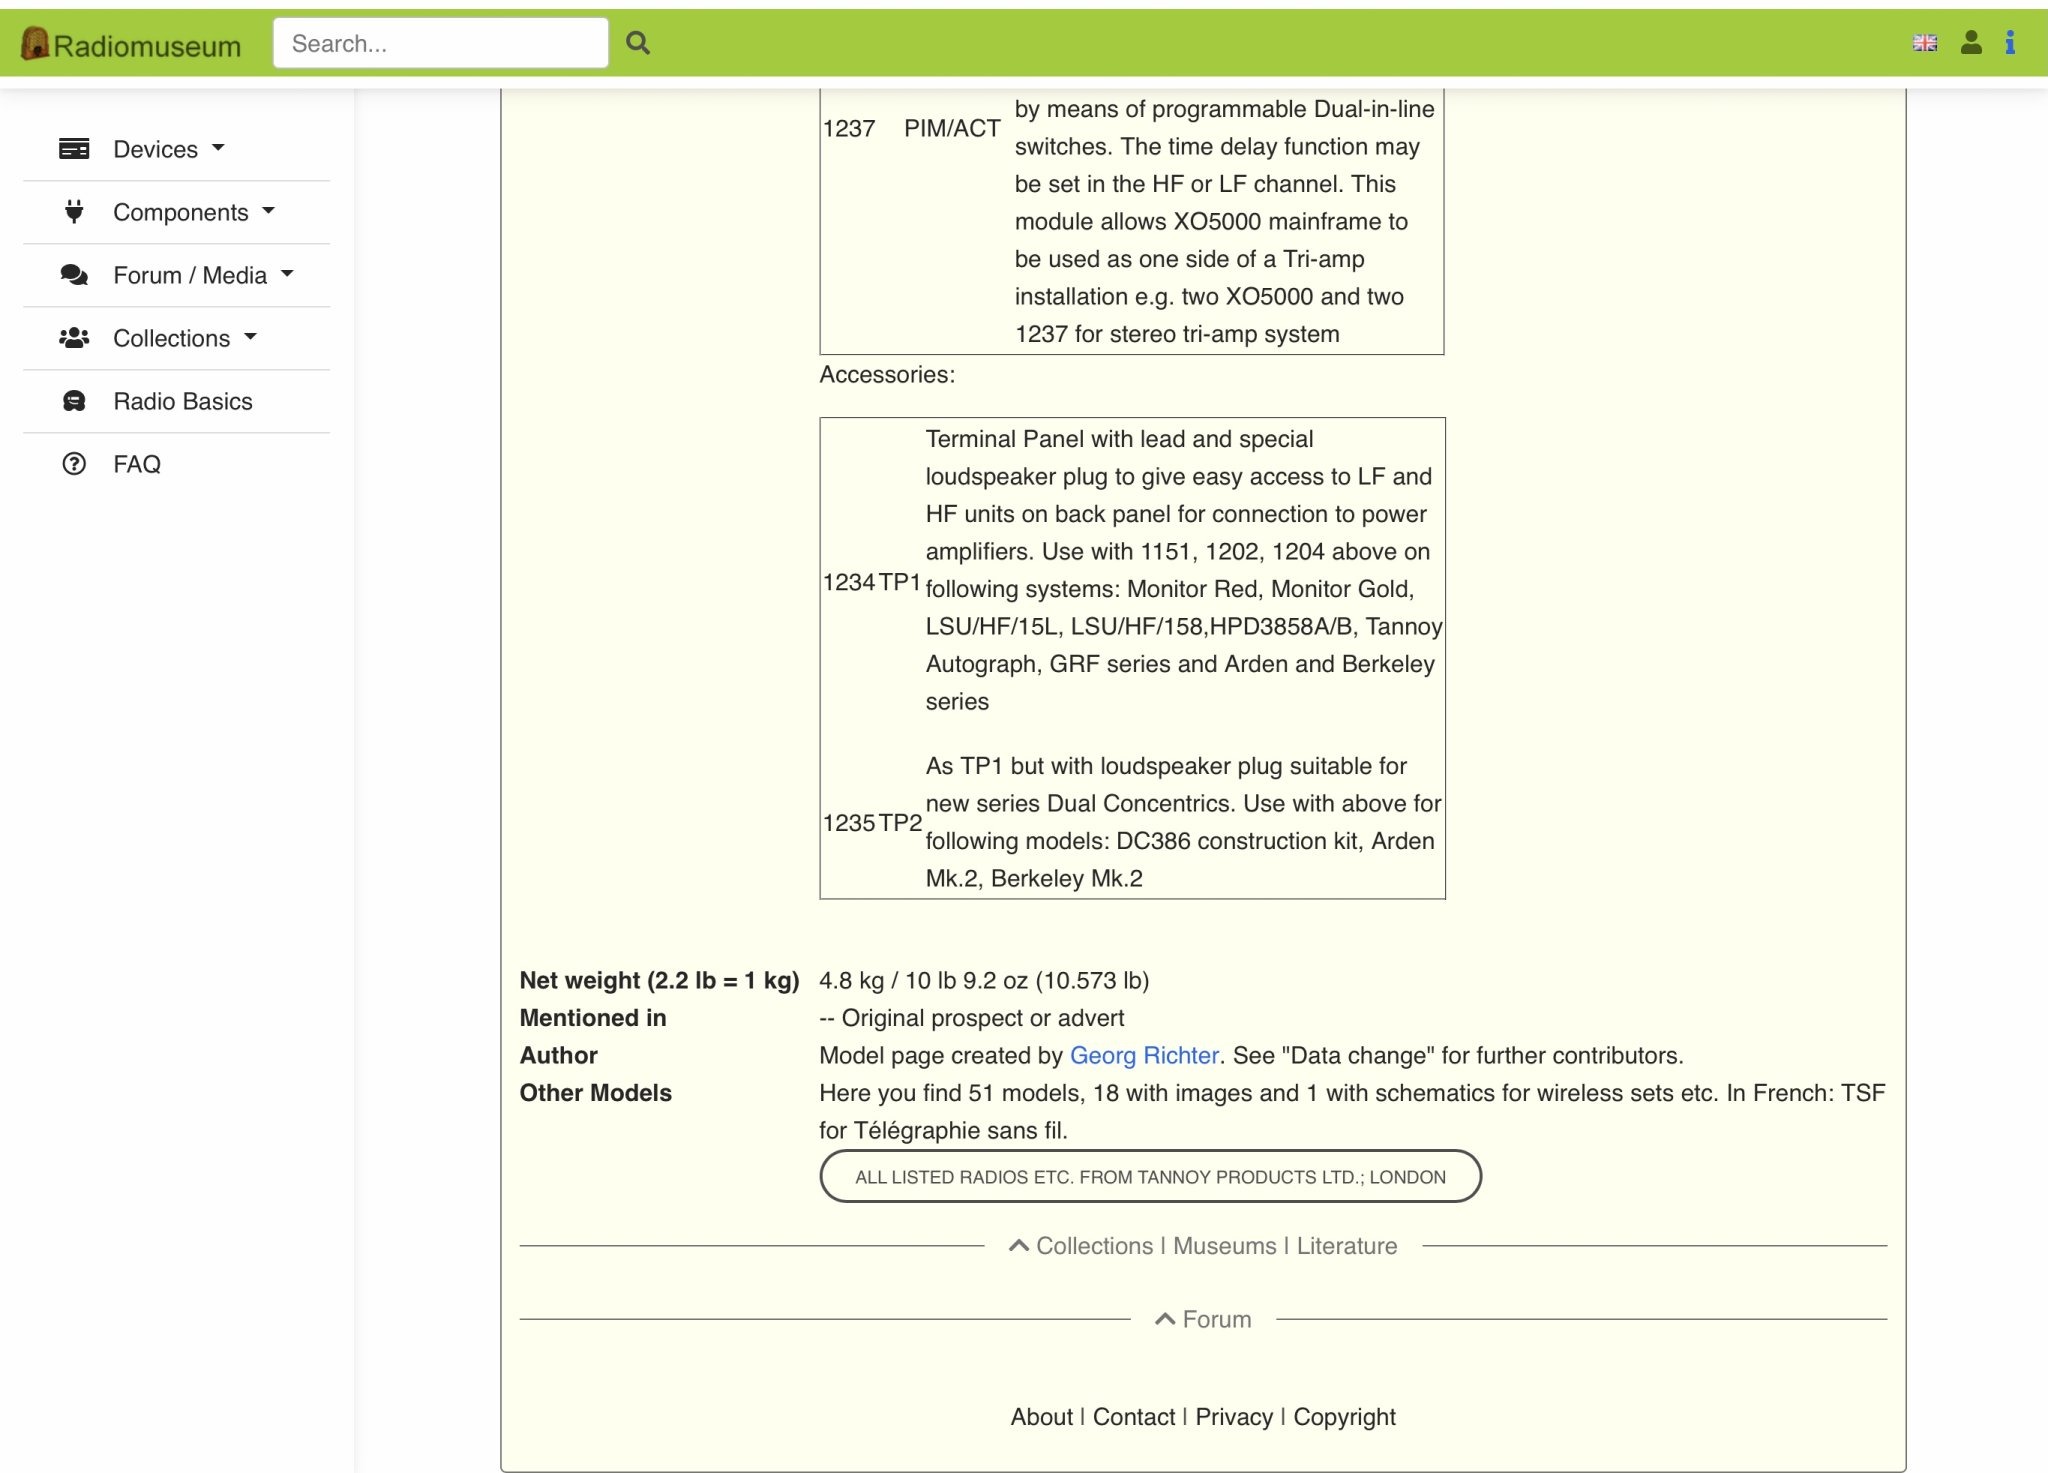2048x1473 pixels.
Task: Select the '1234' accessory cell
Action: coord(849,582)
